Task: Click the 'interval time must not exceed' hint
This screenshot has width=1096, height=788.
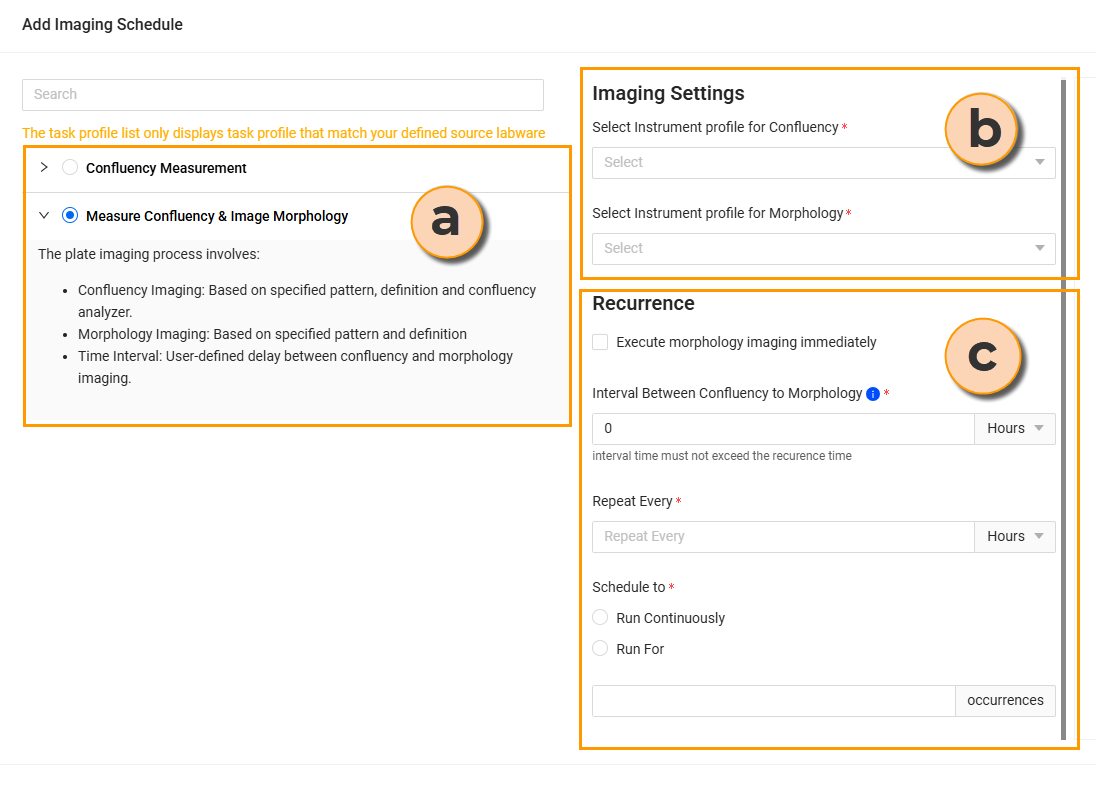Action: 722,456
